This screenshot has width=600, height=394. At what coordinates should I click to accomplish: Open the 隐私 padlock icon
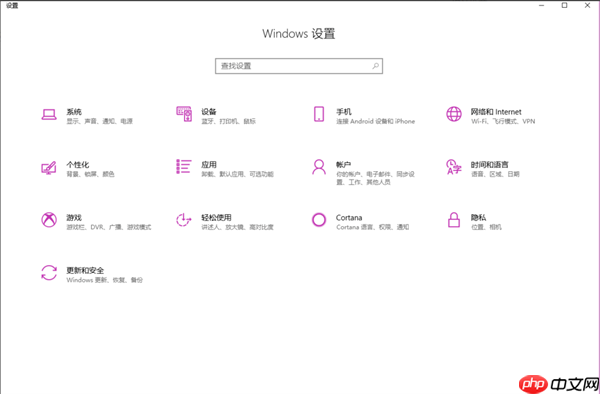[x=454, y=220]
